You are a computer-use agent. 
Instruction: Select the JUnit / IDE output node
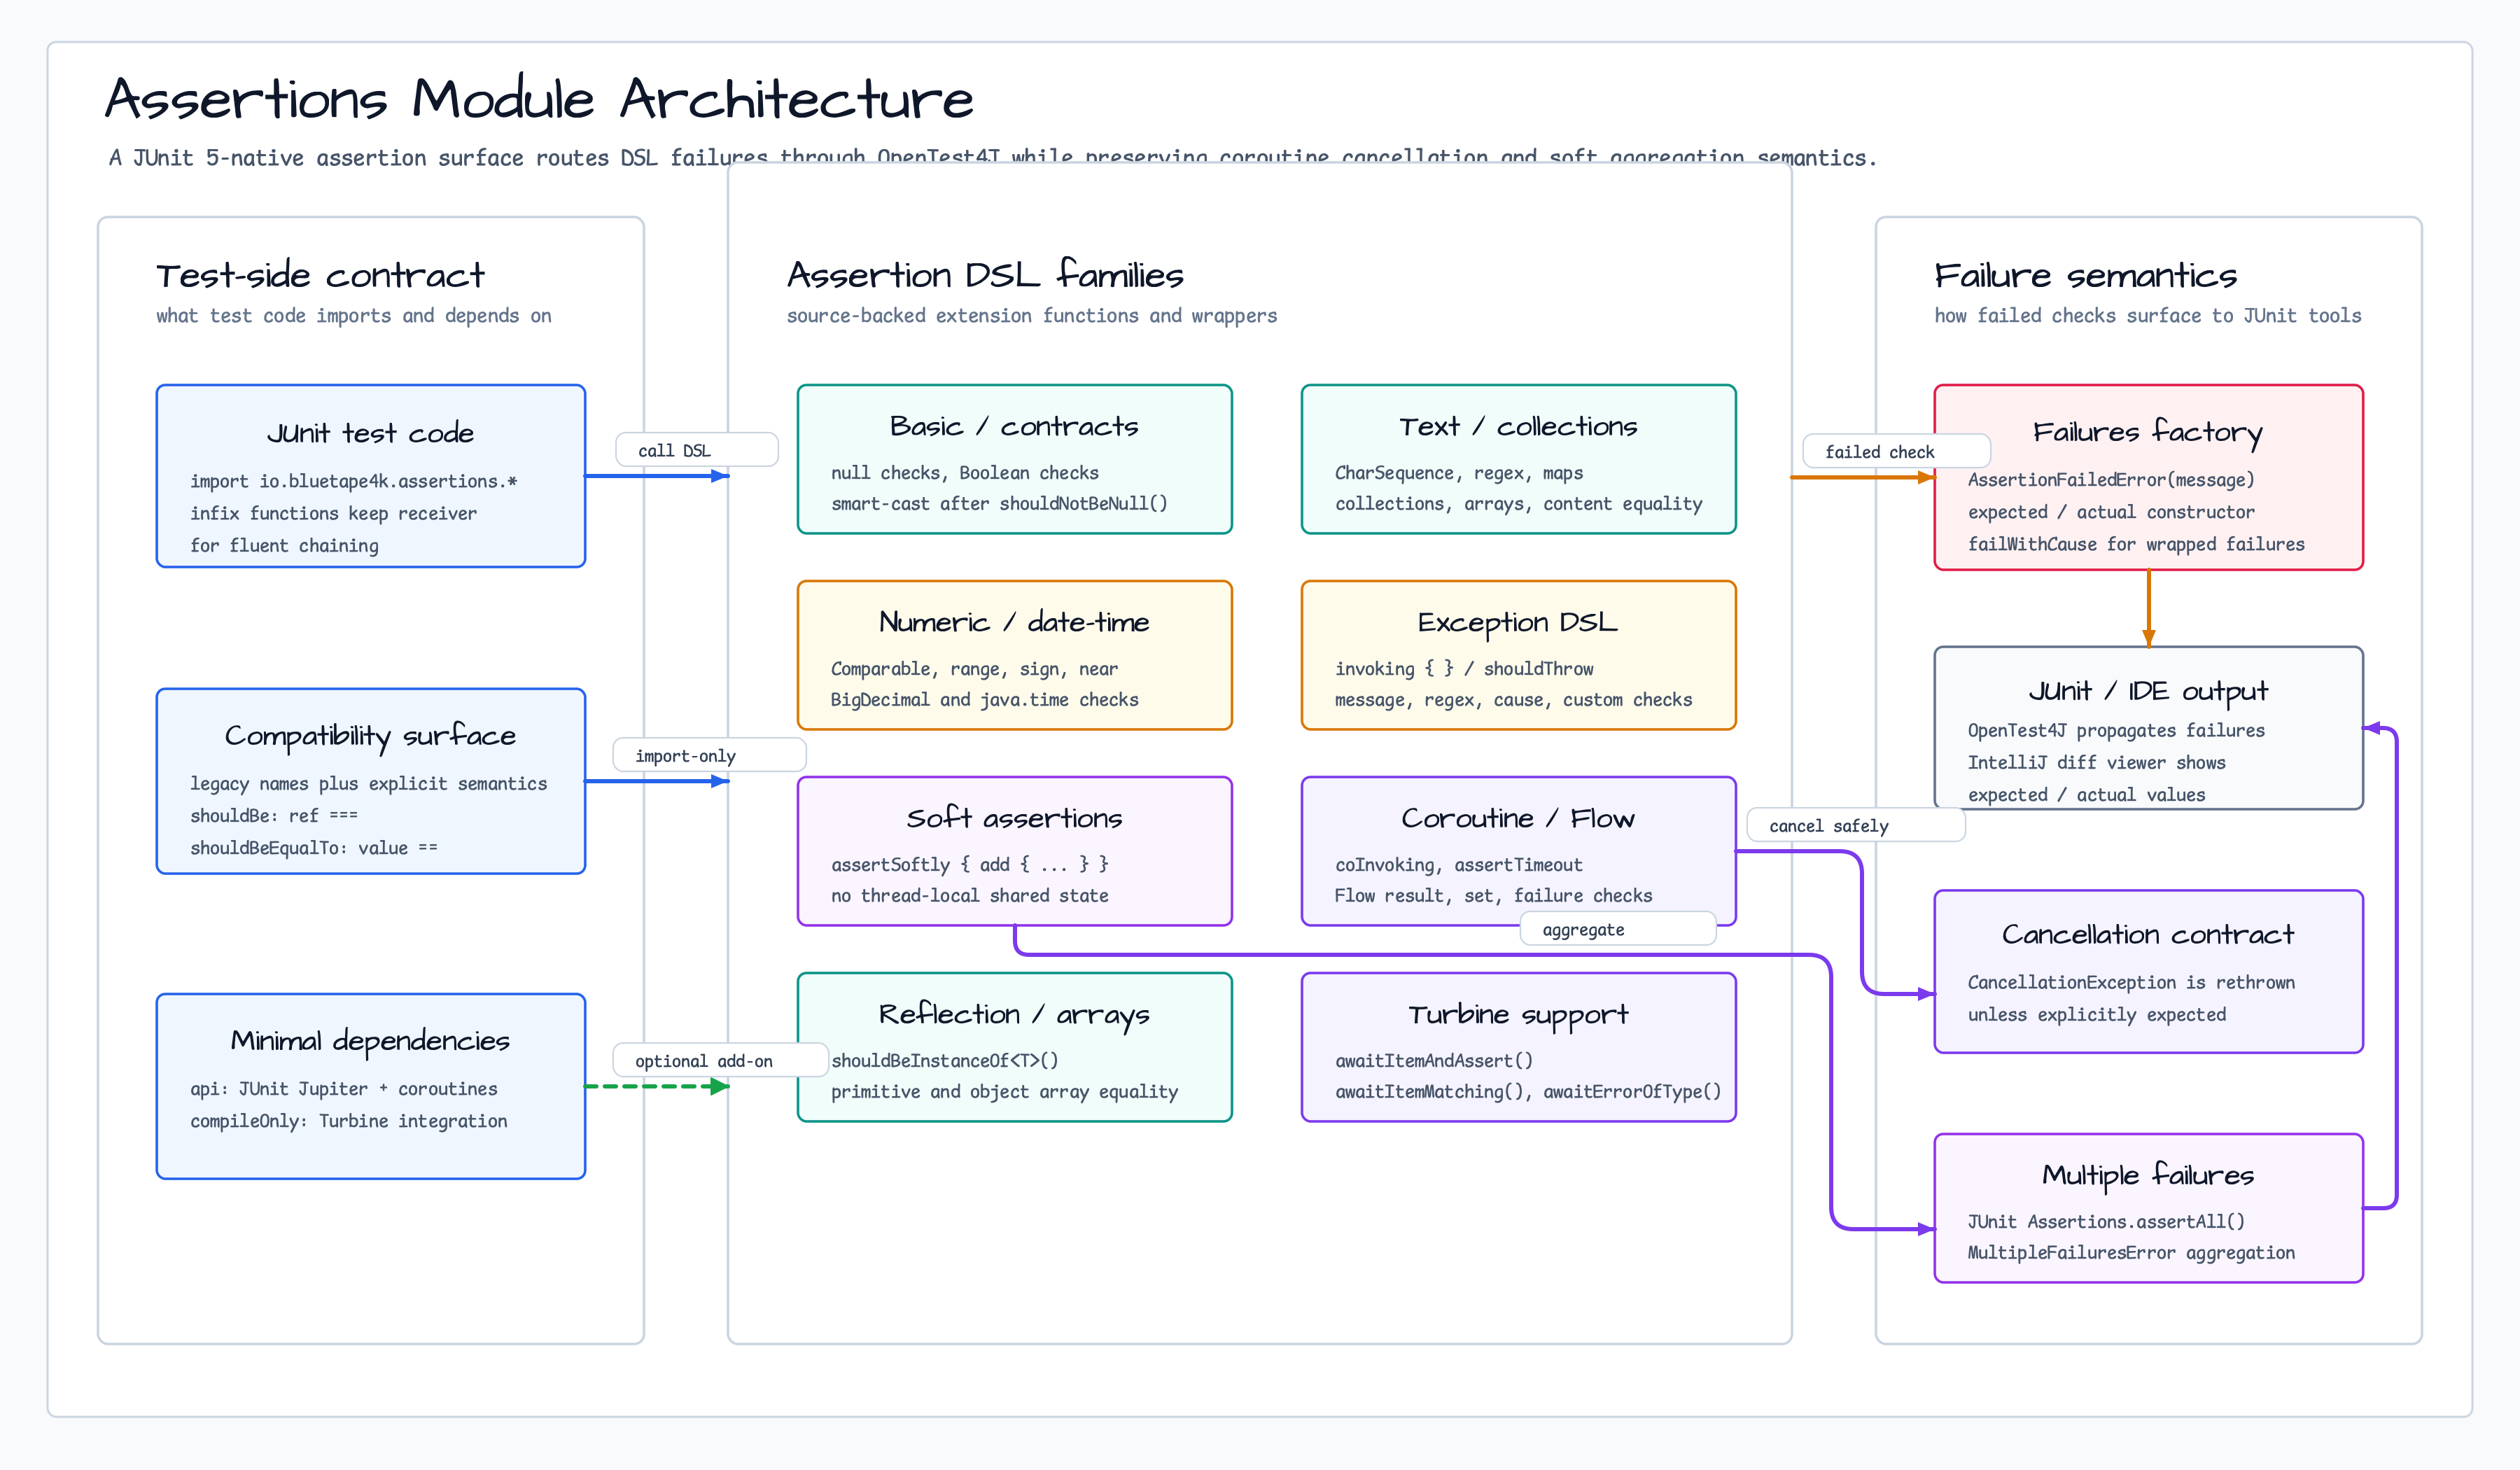click(x=2148, y=727)
